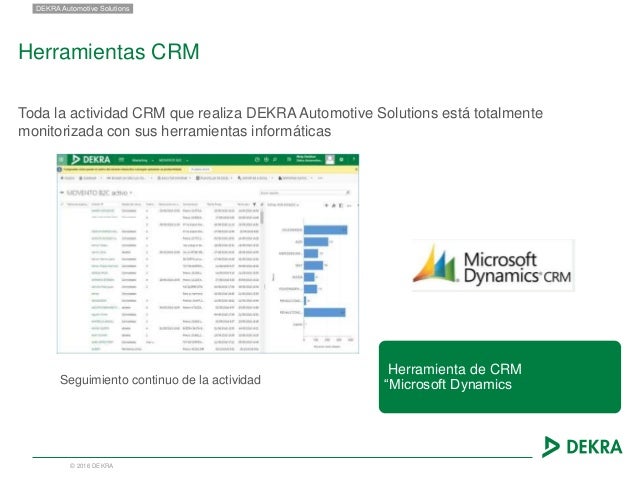Screen dimensions: 638x479
Task: Click the plus icon in the chart pane toolbar
Action: 326,205
